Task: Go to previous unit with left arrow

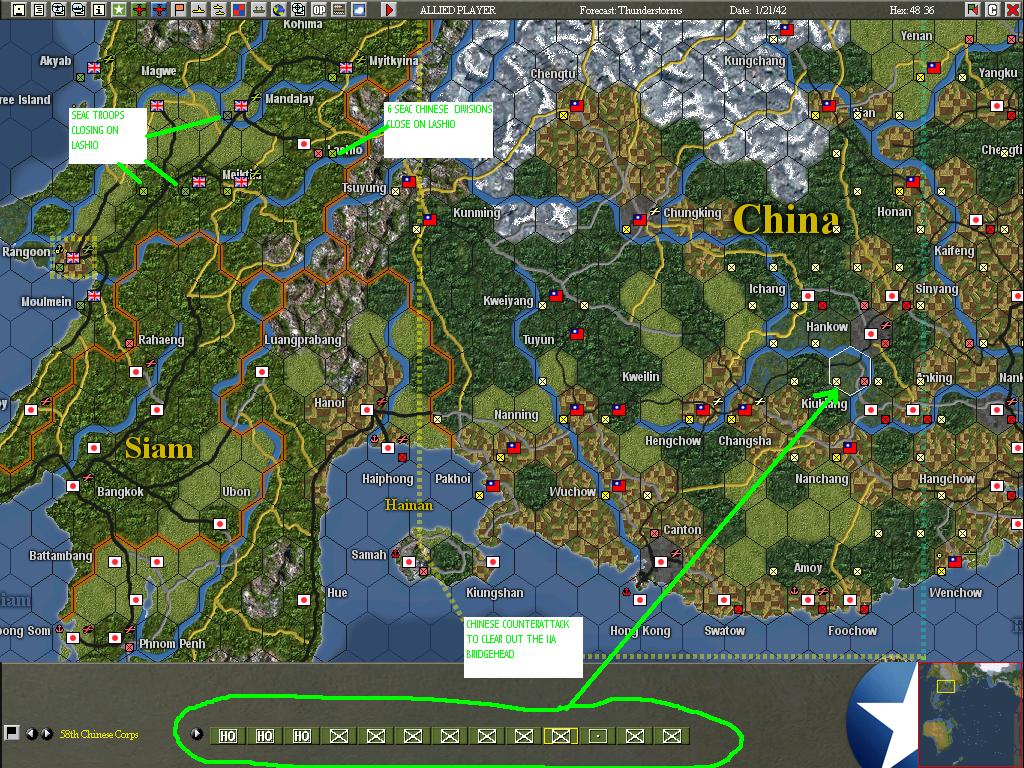Action: pos(31,733)
